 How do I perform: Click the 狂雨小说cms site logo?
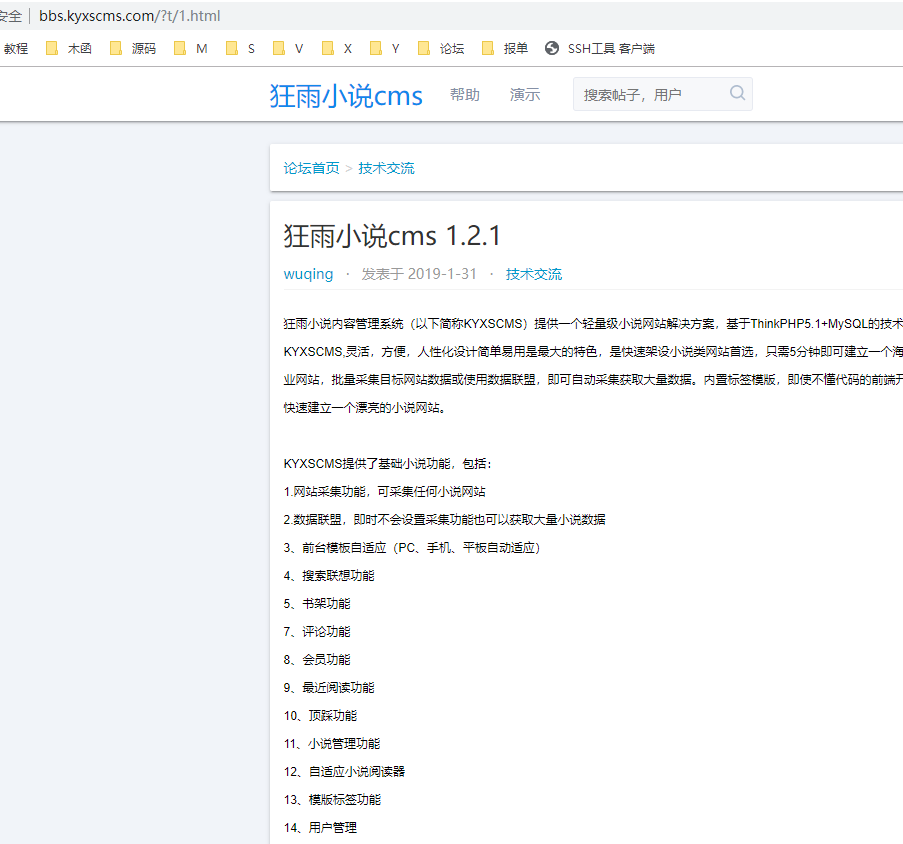(346, 96)
